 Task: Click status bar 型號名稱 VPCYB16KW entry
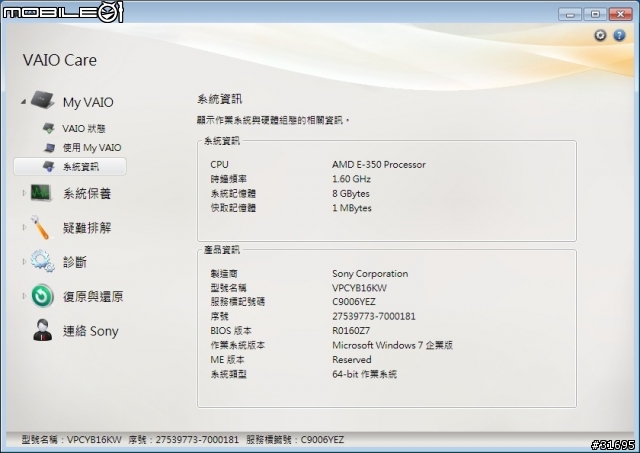[71, 440]
